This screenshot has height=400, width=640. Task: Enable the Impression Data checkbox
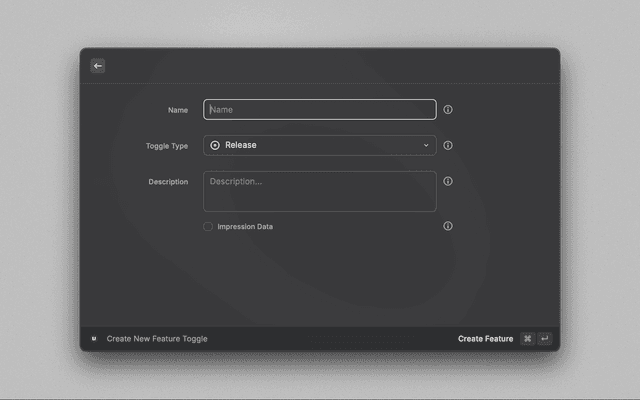point(208,227)
